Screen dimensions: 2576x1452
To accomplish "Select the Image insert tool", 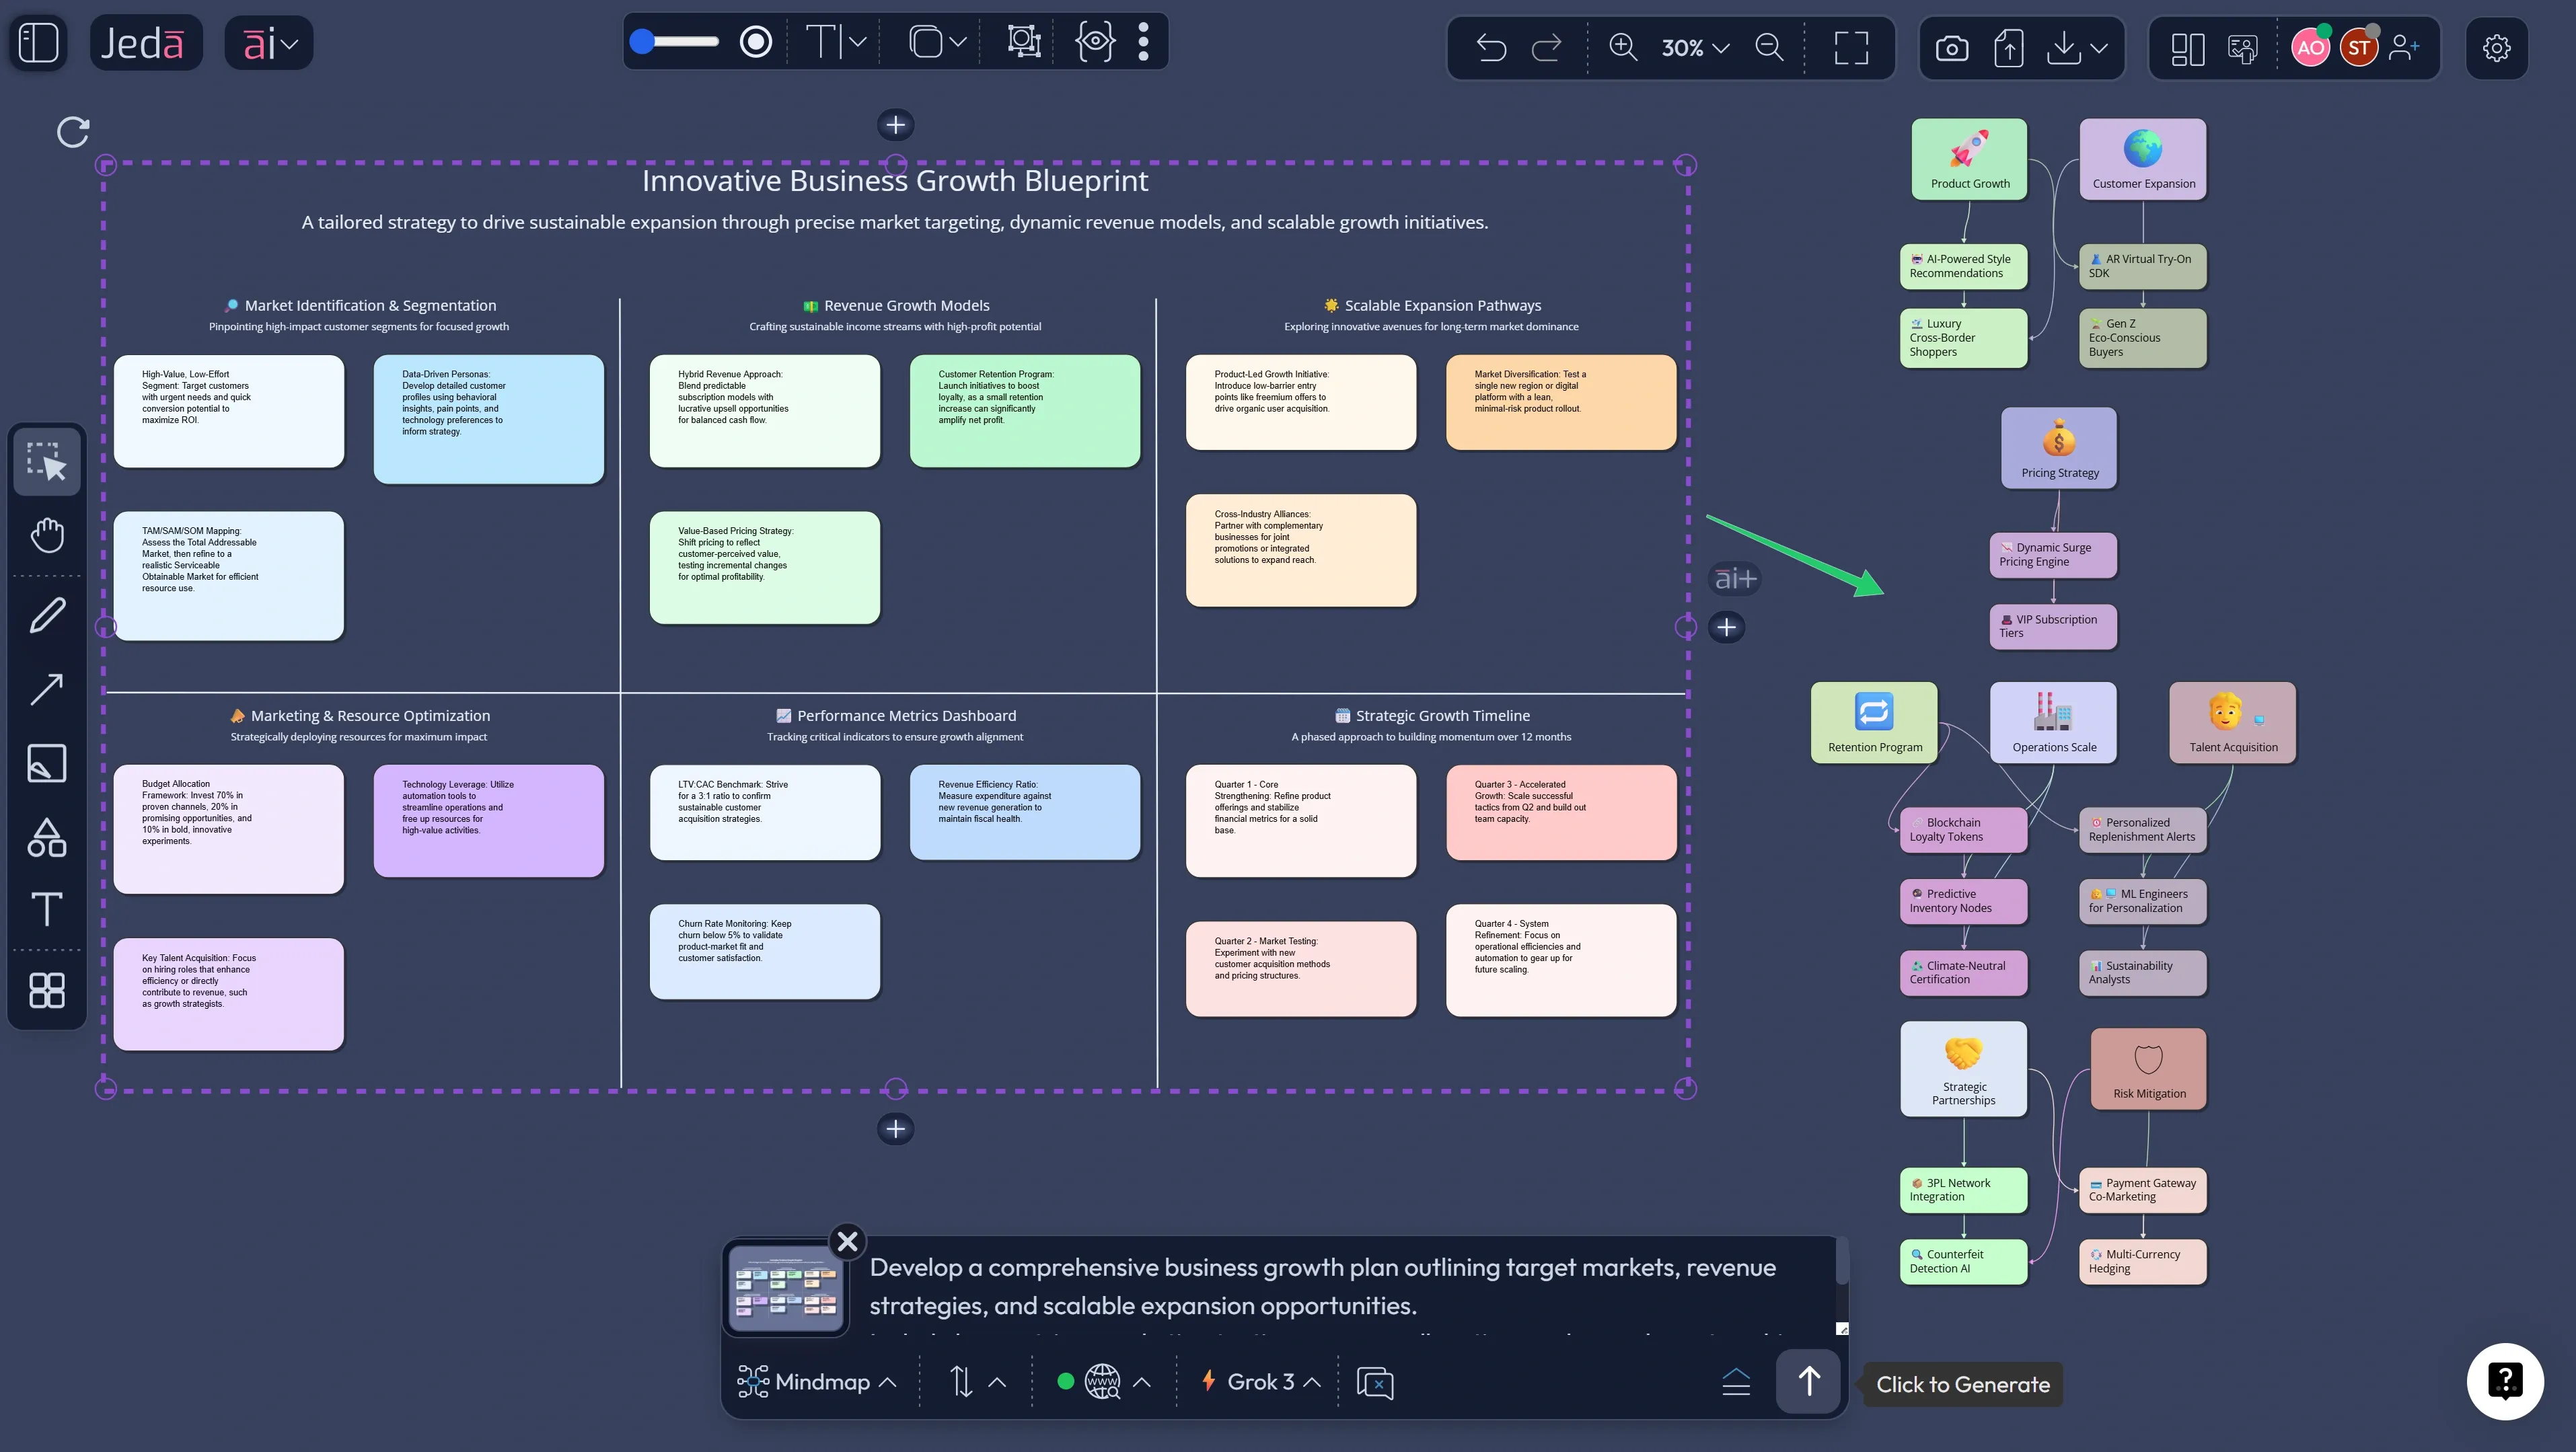I will click(46, 763).
